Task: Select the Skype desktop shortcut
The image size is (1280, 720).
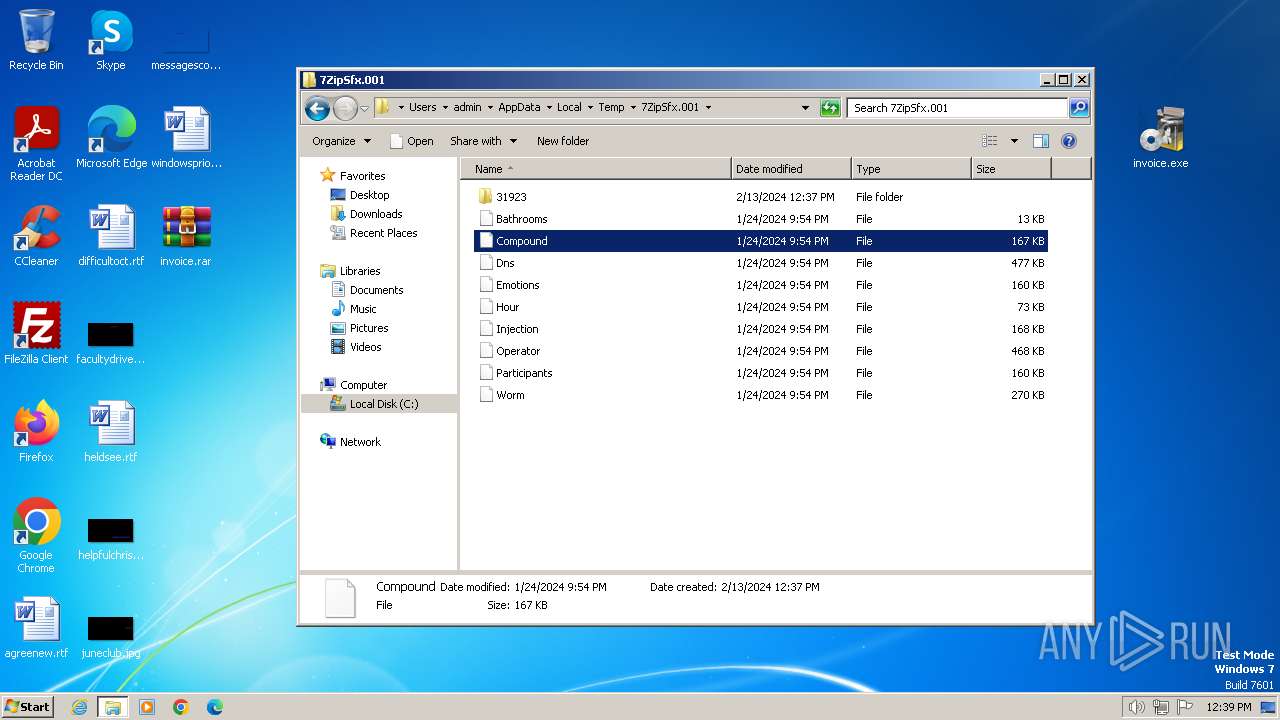Action: point(111,41)
